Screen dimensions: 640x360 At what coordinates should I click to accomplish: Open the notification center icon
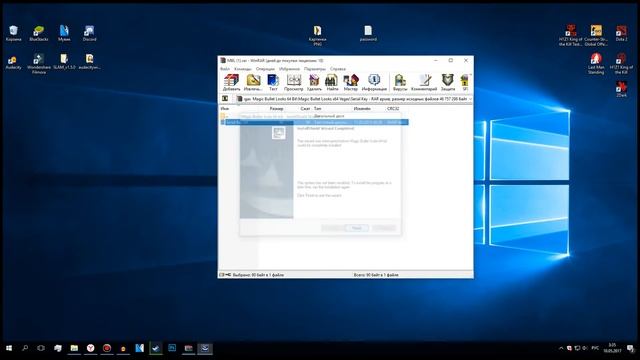[x=631, y=348]
